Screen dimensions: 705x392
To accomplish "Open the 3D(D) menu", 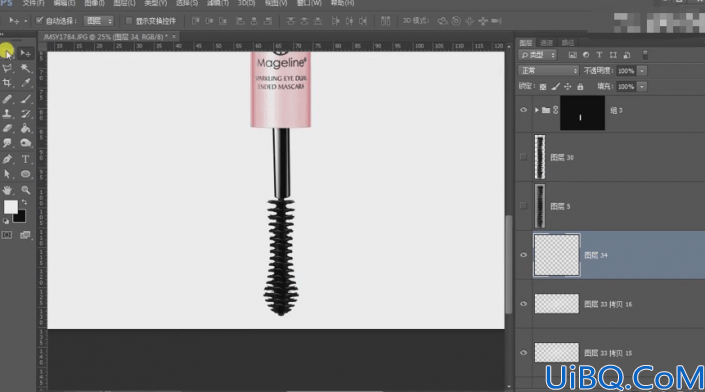I will click(x=246, y=3).
